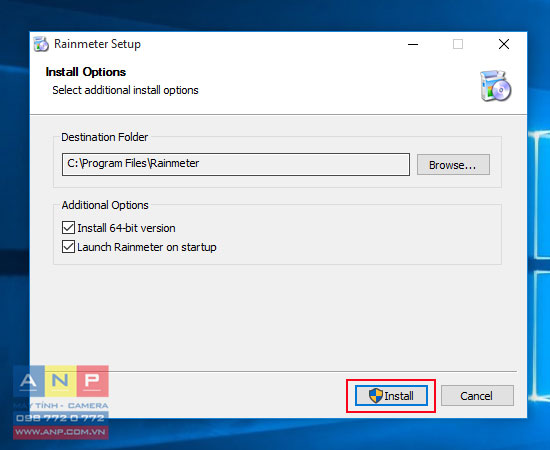Click the Additional Options group label

point(105,205)
